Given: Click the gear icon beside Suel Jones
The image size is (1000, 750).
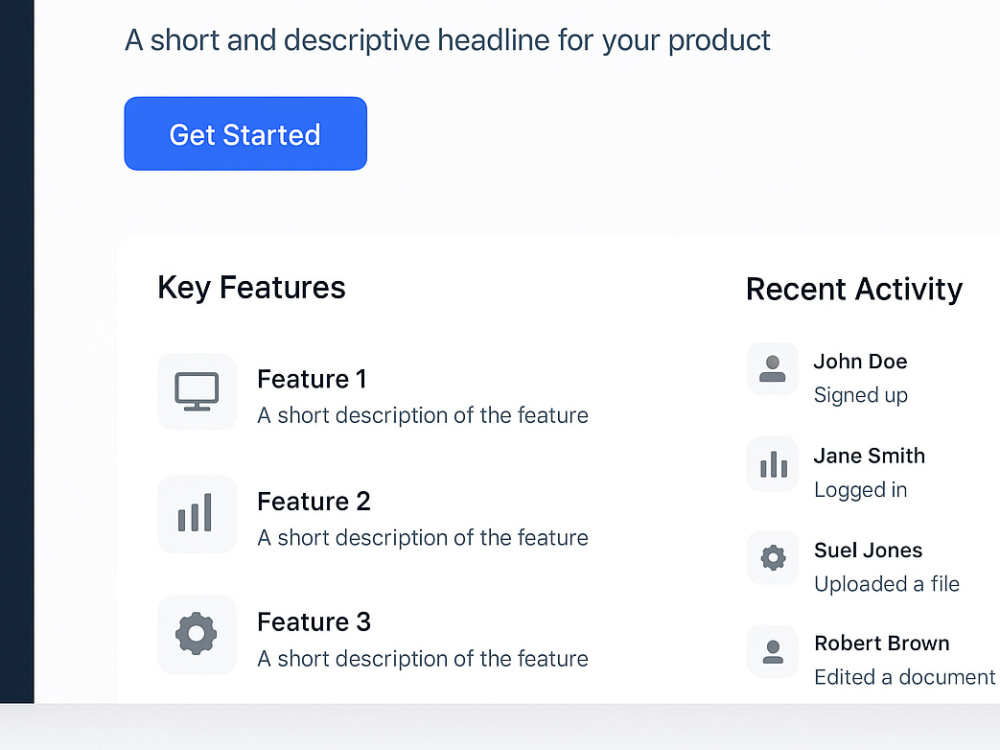Looking at the screenshot, I should click(772, 558).
